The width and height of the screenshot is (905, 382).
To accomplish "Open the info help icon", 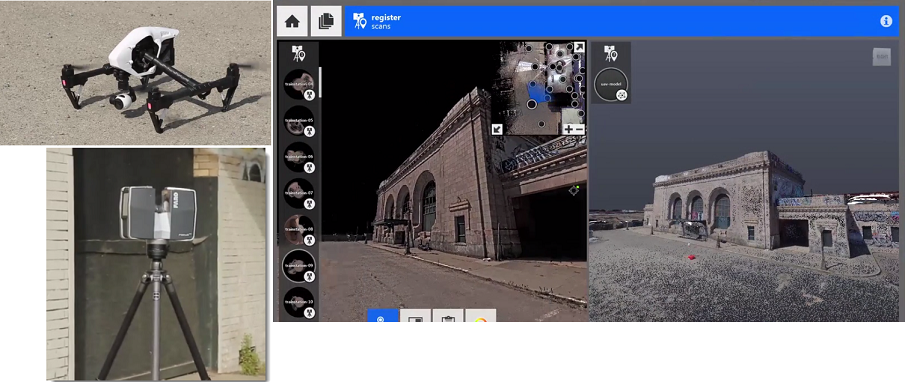I will click(886, 21).
